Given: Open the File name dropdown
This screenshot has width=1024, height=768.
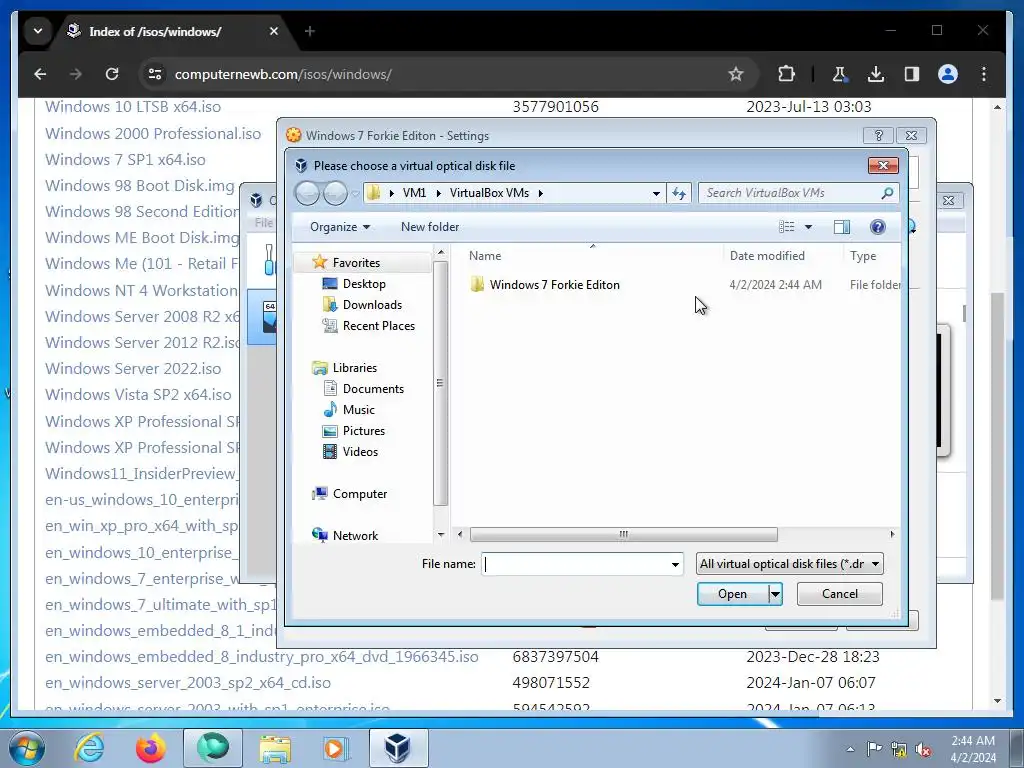Looking at the screenshot, I should click(675, 564).
